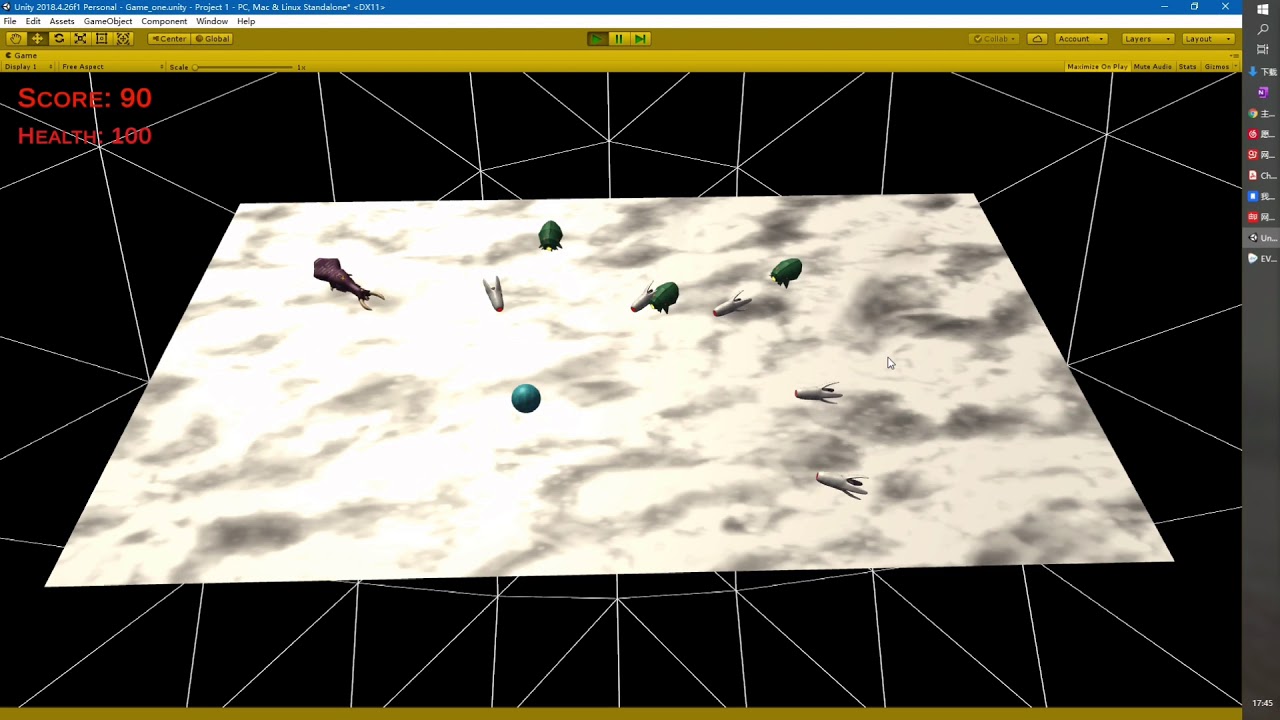This screenshot has height=720, width=1280.
Task: Open the PDF reader labeled Ch...
Action: pos(1262,176)
